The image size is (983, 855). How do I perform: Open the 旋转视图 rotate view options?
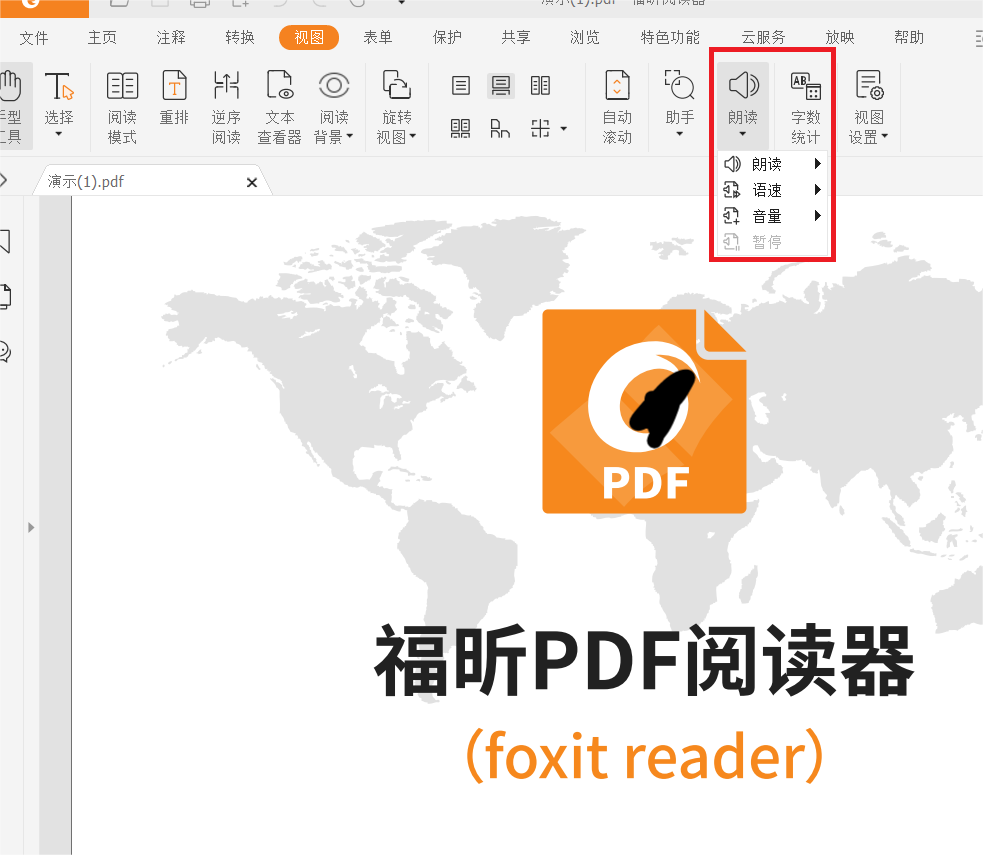tap(396, 100)
